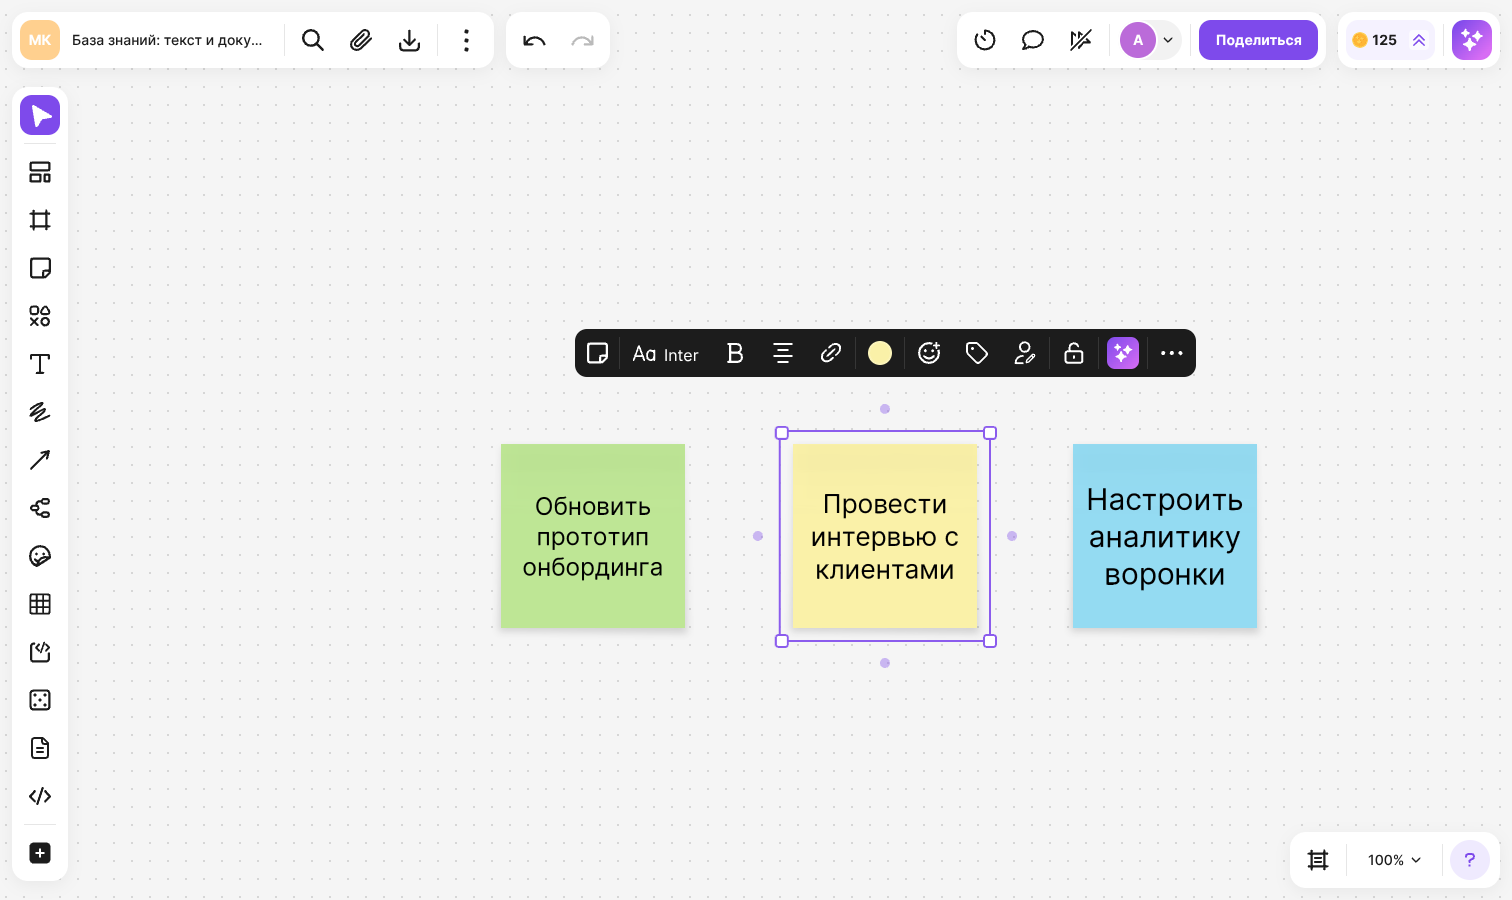Add a link to the note
Image resolution: width=1512 pixels, height=900 pixels.
[x=831, y=353]
